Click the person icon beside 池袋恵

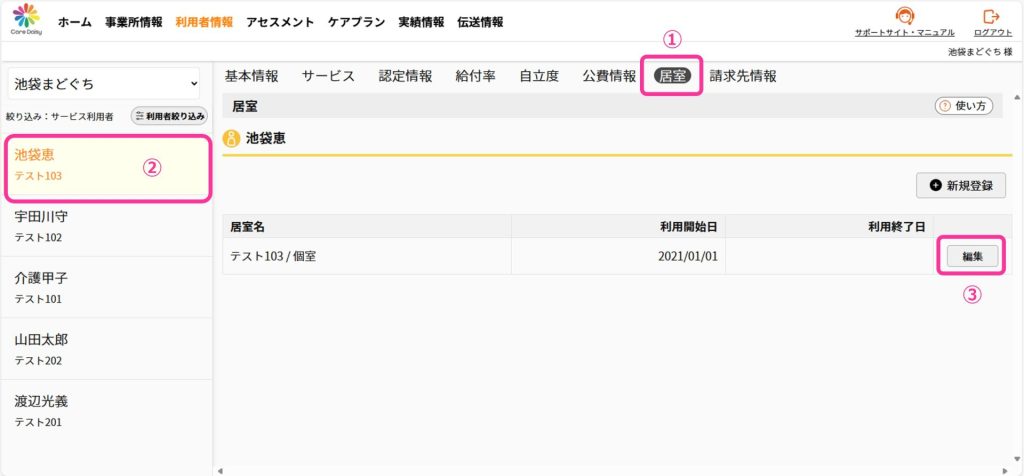pos(231,138)
